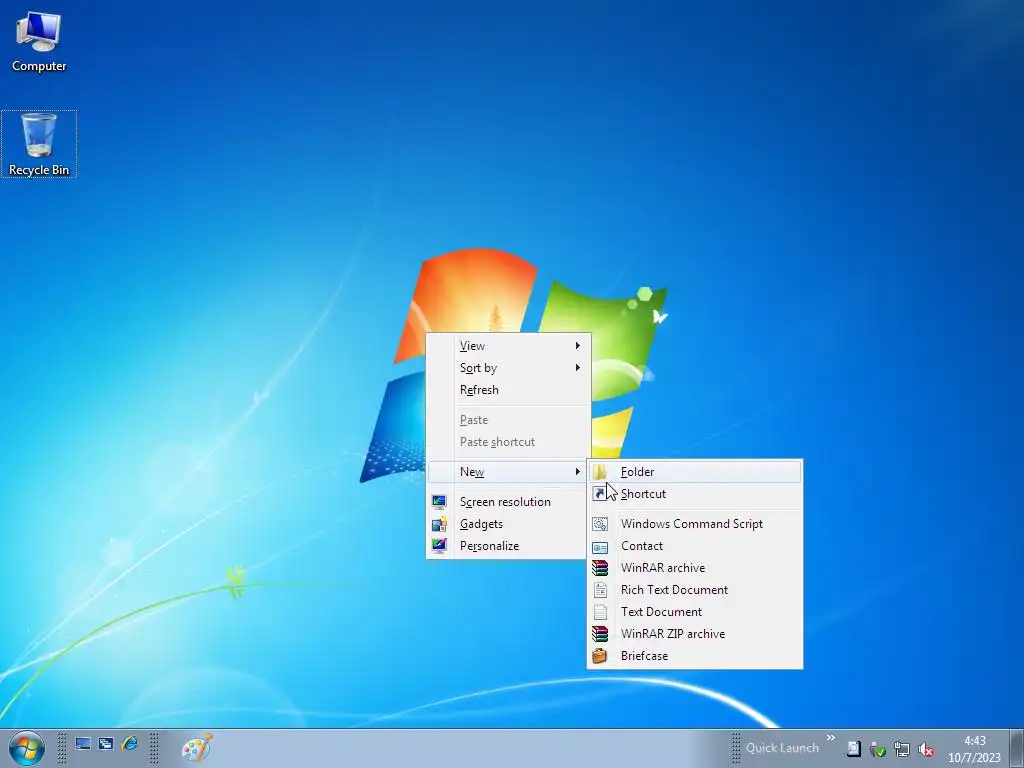This screenshot has width=1024, height=768.
Task: Open the Windows Start orb
Action: pos(27,748)
